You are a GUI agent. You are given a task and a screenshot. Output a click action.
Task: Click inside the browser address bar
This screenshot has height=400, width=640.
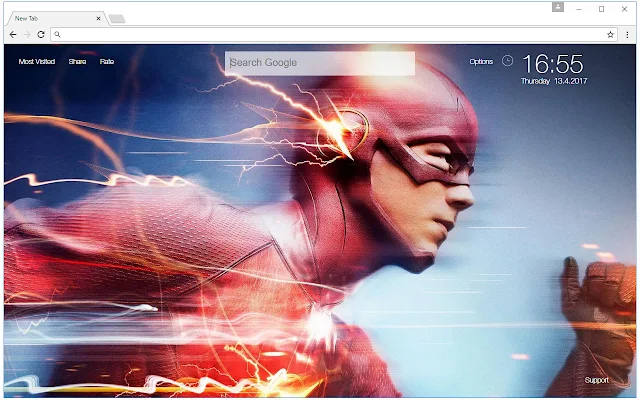pos(333,35)
